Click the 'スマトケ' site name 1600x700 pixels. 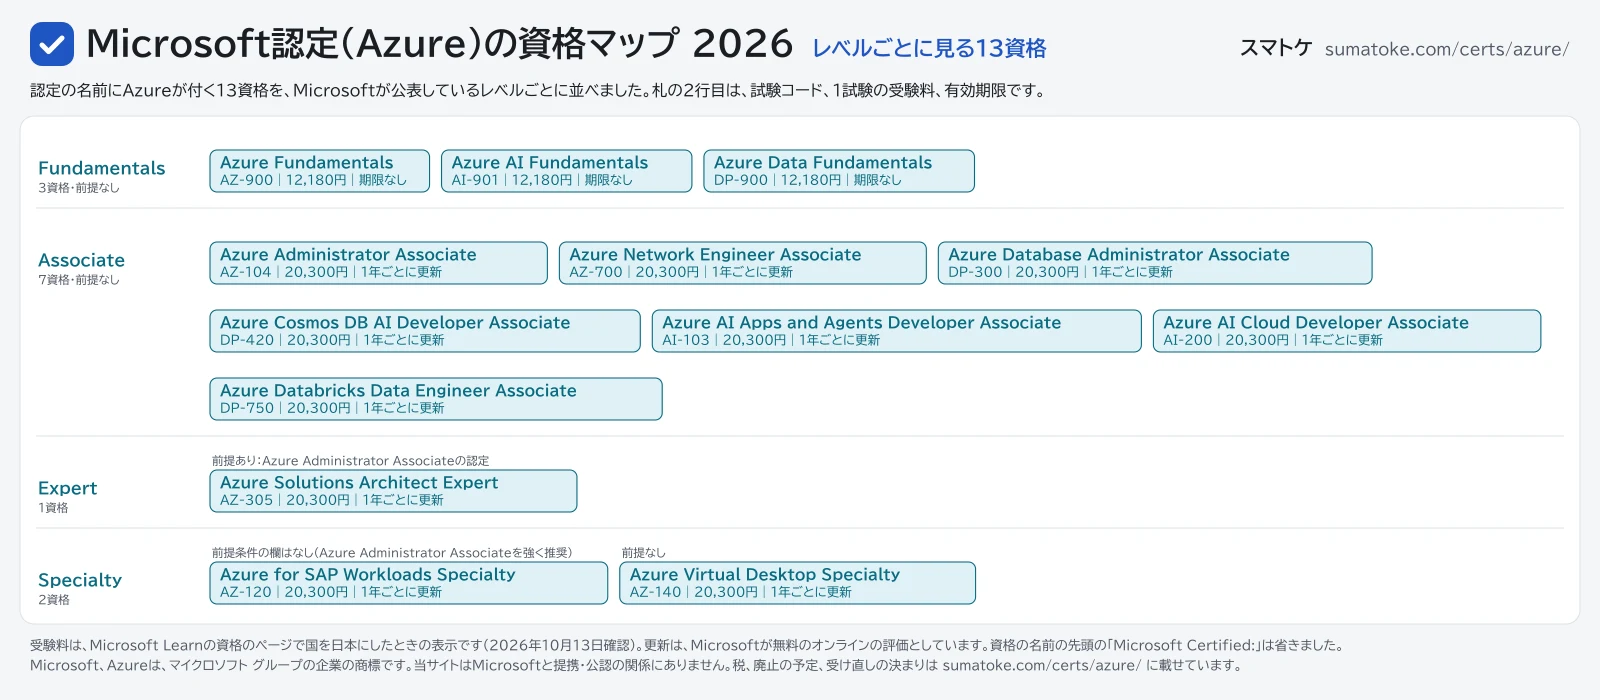pyautogui.click(x=1275, y=48)
